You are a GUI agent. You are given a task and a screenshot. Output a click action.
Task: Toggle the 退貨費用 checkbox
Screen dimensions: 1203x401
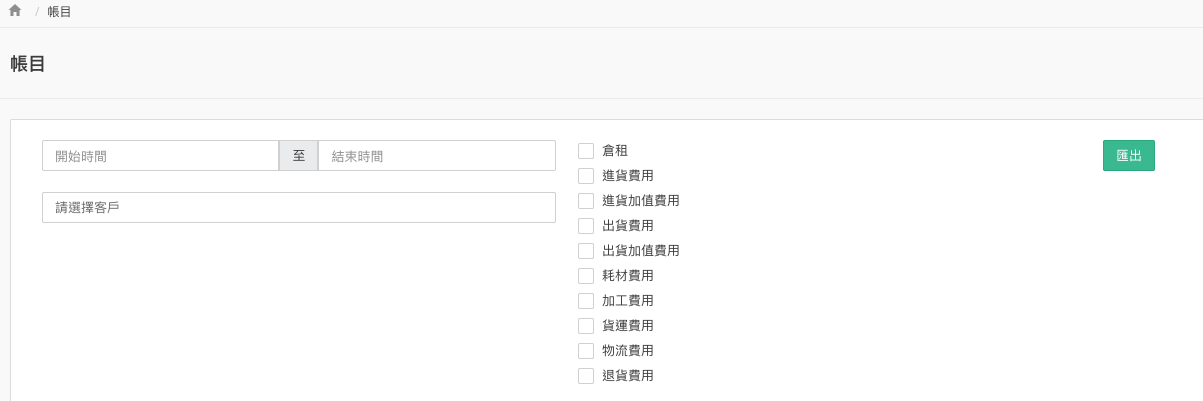point(586,376)
